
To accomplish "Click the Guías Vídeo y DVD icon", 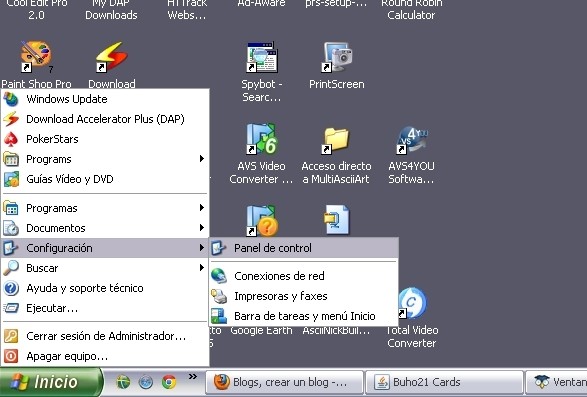I will (x=11, y=179).
